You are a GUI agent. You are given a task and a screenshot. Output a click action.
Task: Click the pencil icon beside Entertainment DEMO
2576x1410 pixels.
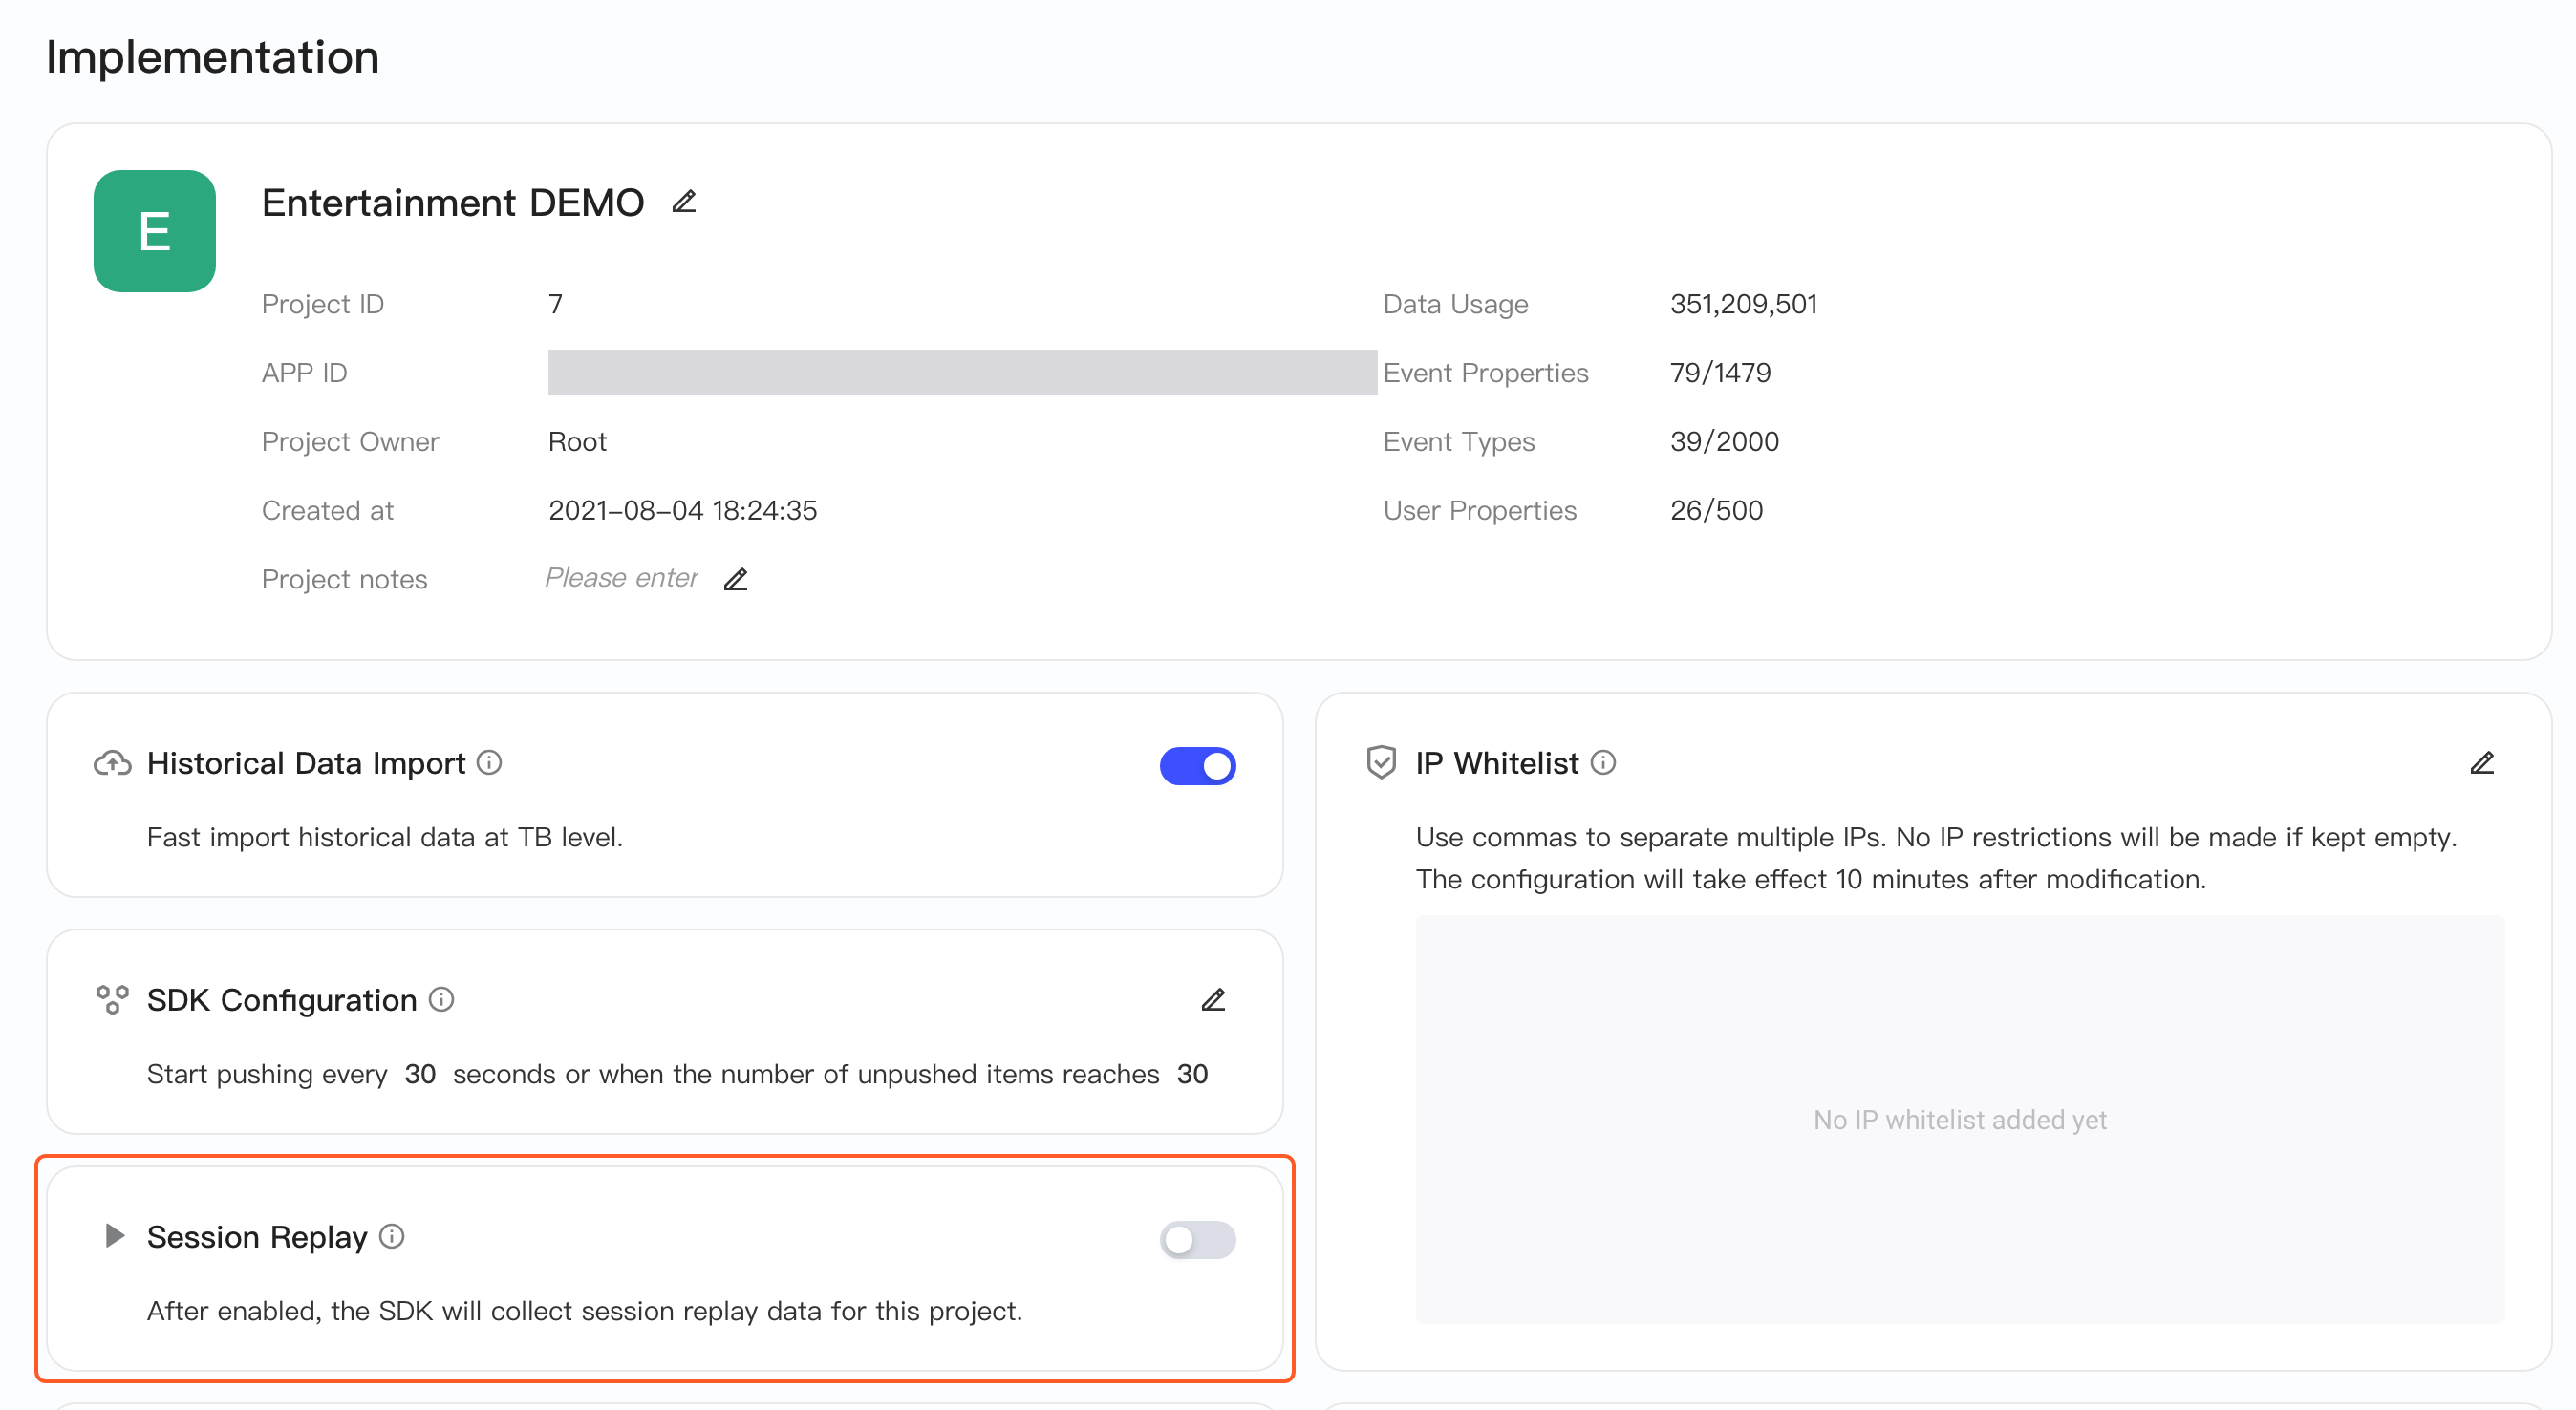(684, 202)
